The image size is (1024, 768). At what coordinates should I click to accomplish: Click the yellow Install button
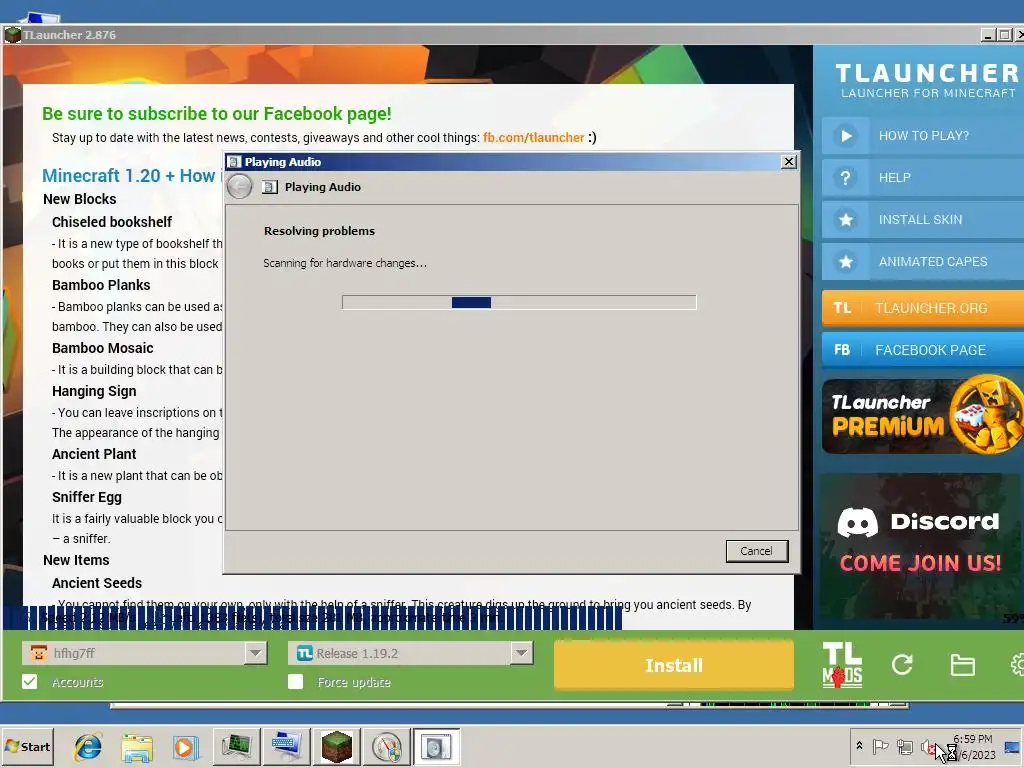(x=673, y=665)
